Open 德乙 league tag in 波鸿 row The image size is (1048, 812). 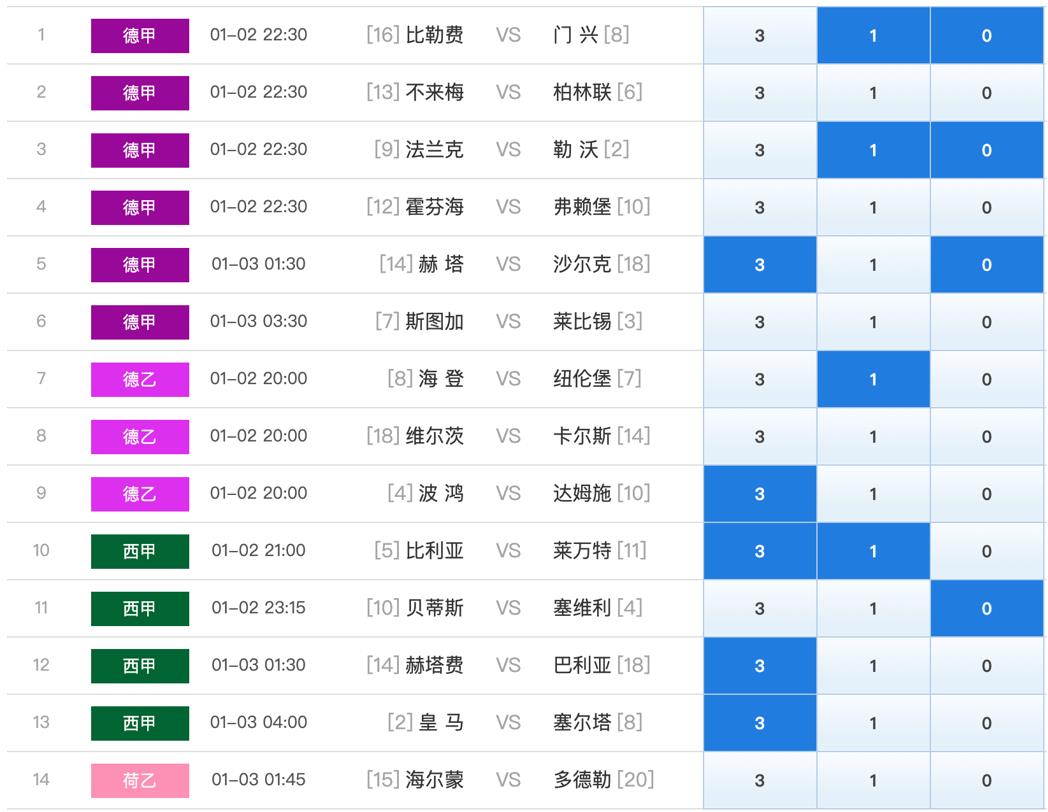140,494
